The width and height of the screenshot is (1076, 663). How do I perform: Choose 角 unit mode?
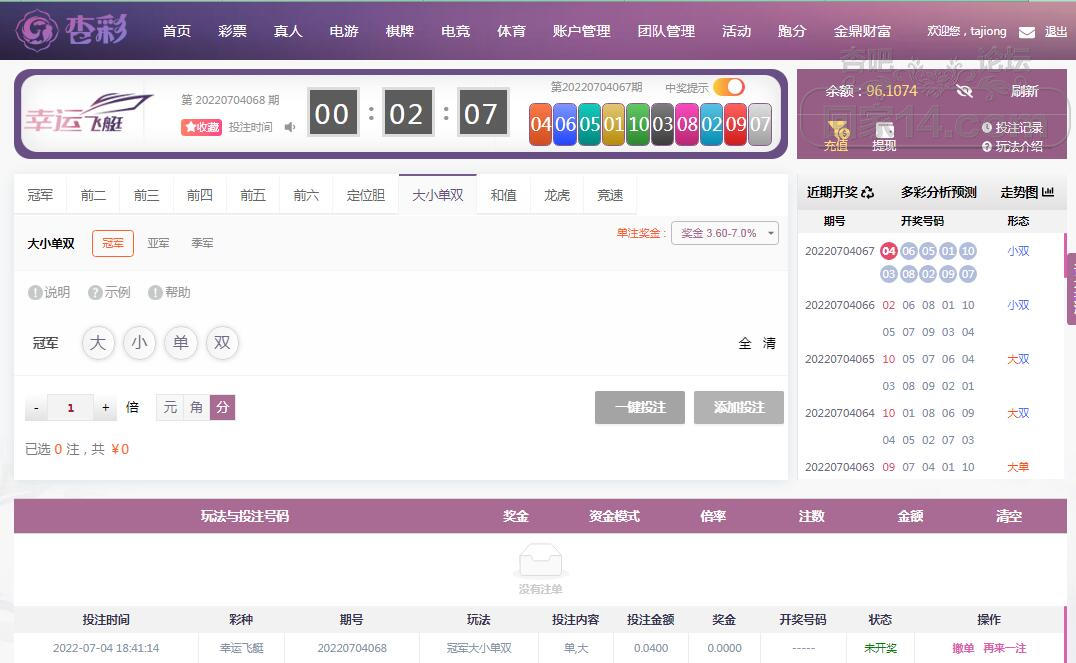(x=196, y=407)
